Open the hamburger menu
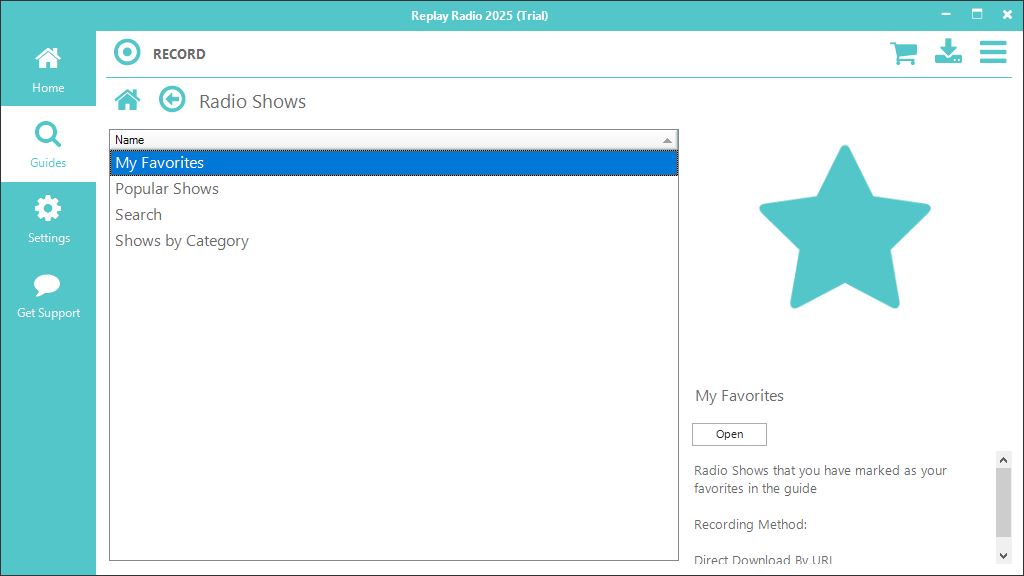The width and height of the screenshot is (1024, 576). pyautogui.click(x=993, y=52)
